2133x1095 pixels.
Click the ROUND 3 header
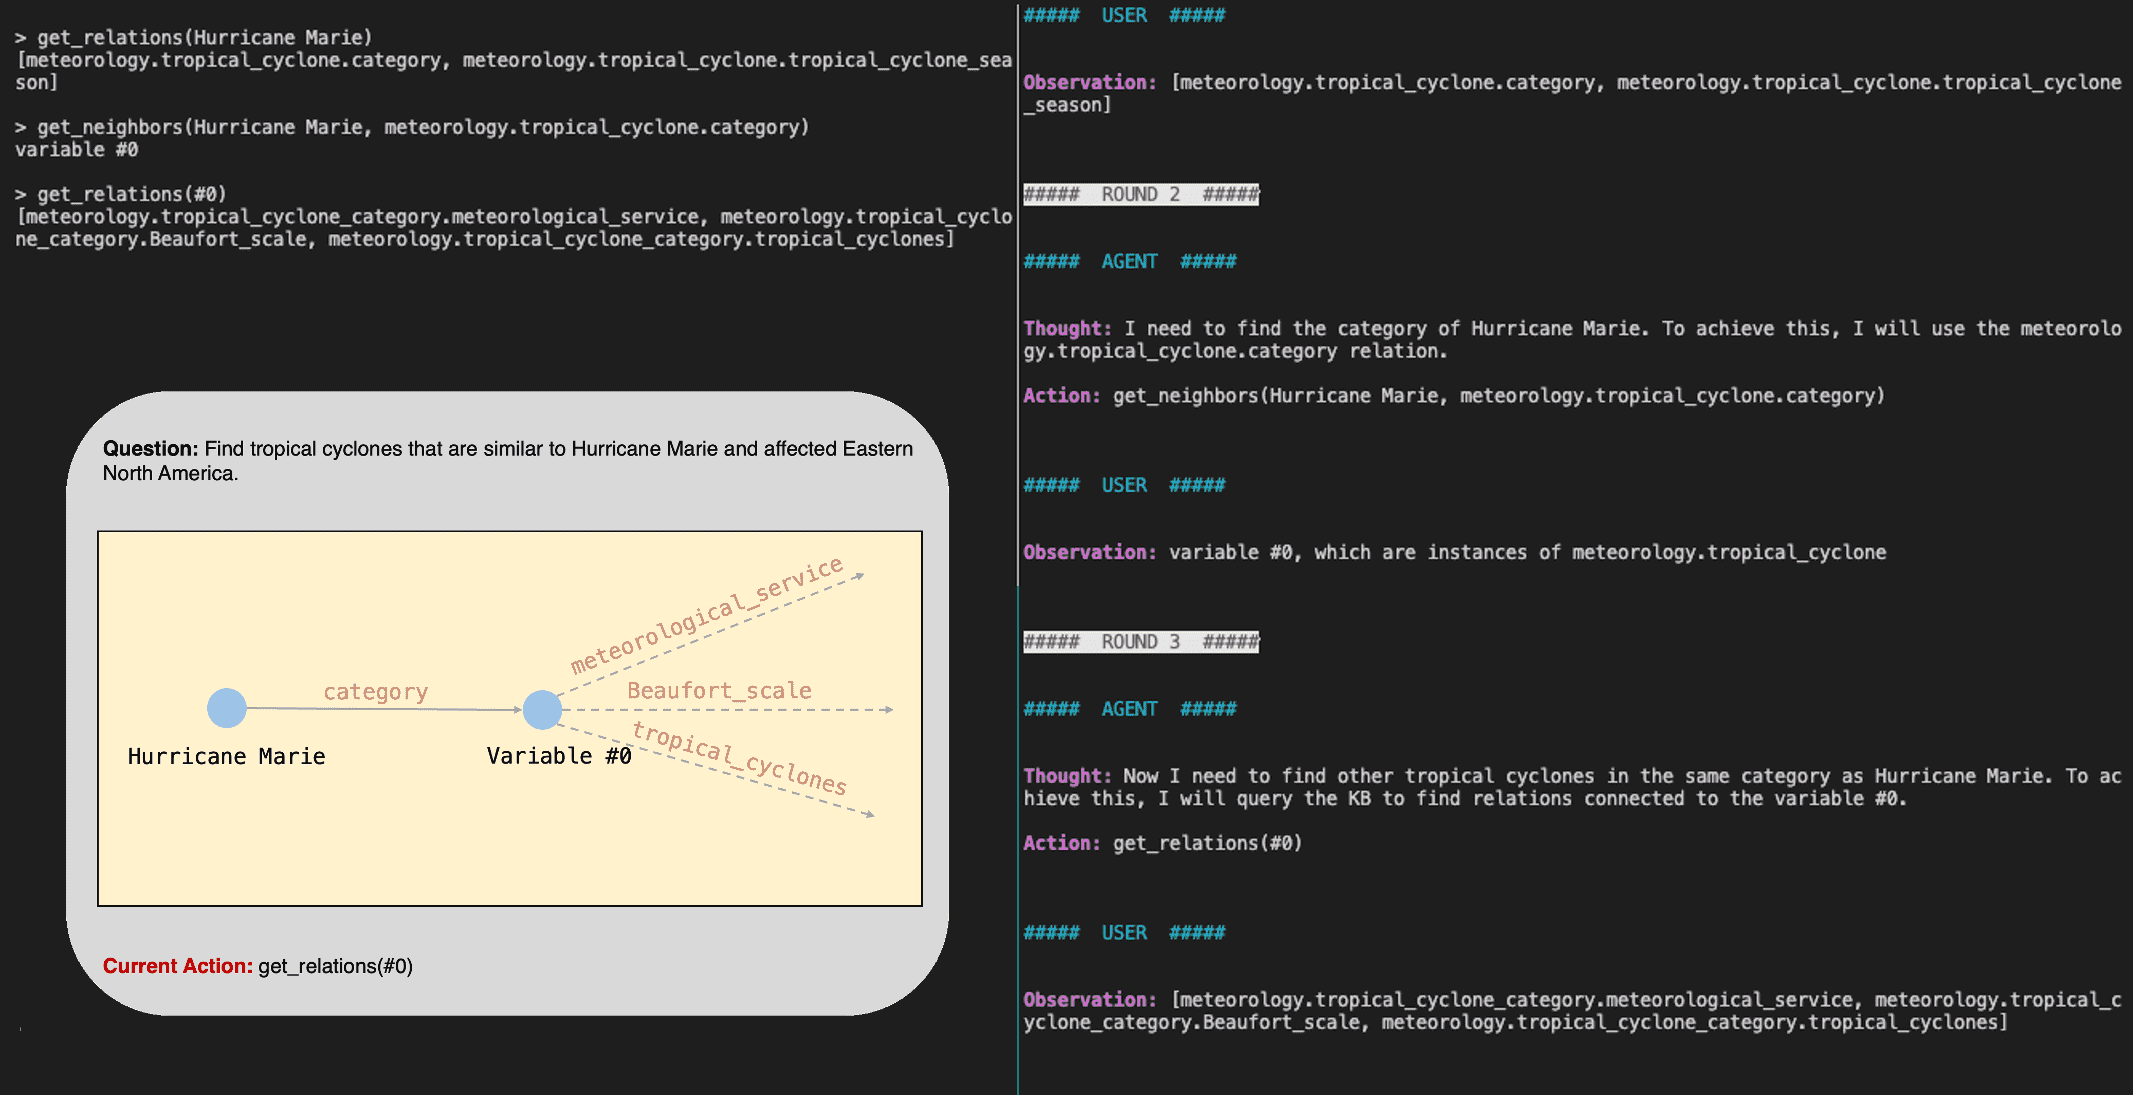coord(1140,642)
